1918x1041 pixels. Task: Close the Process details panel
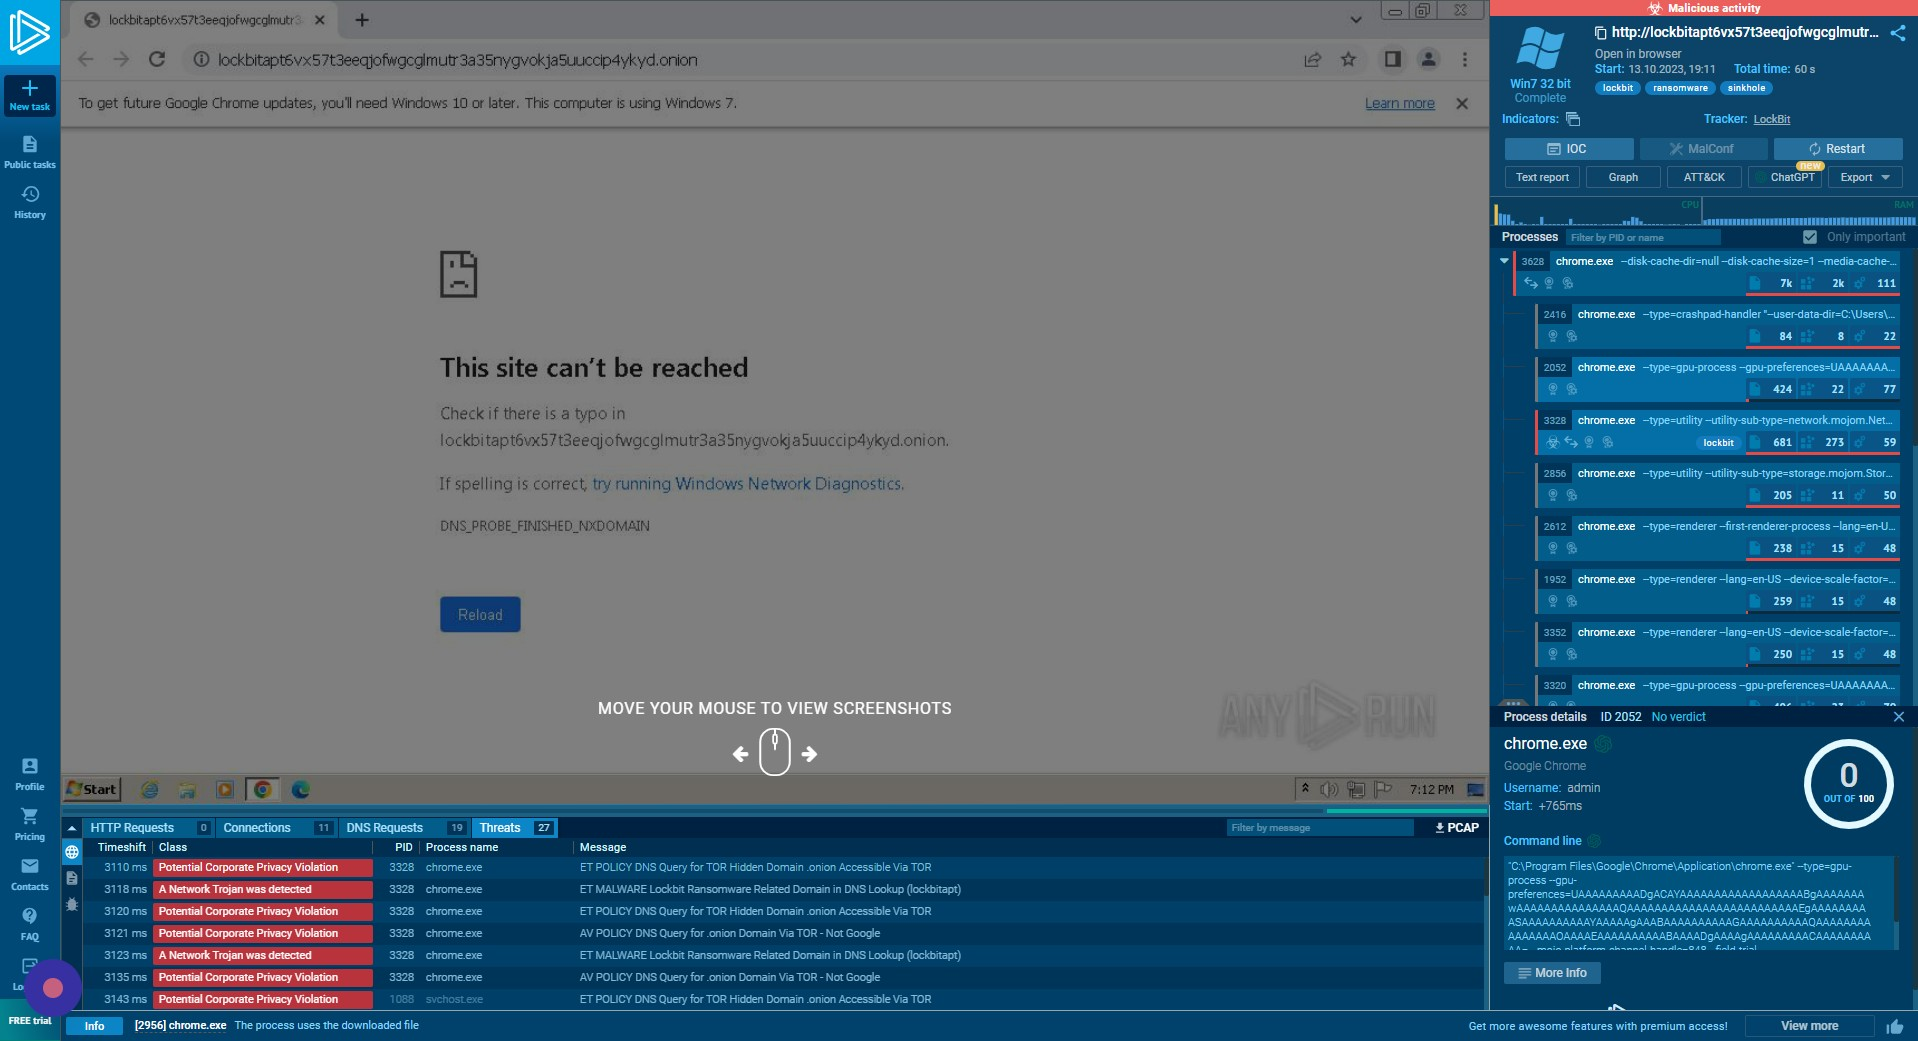pos(1898,717)
